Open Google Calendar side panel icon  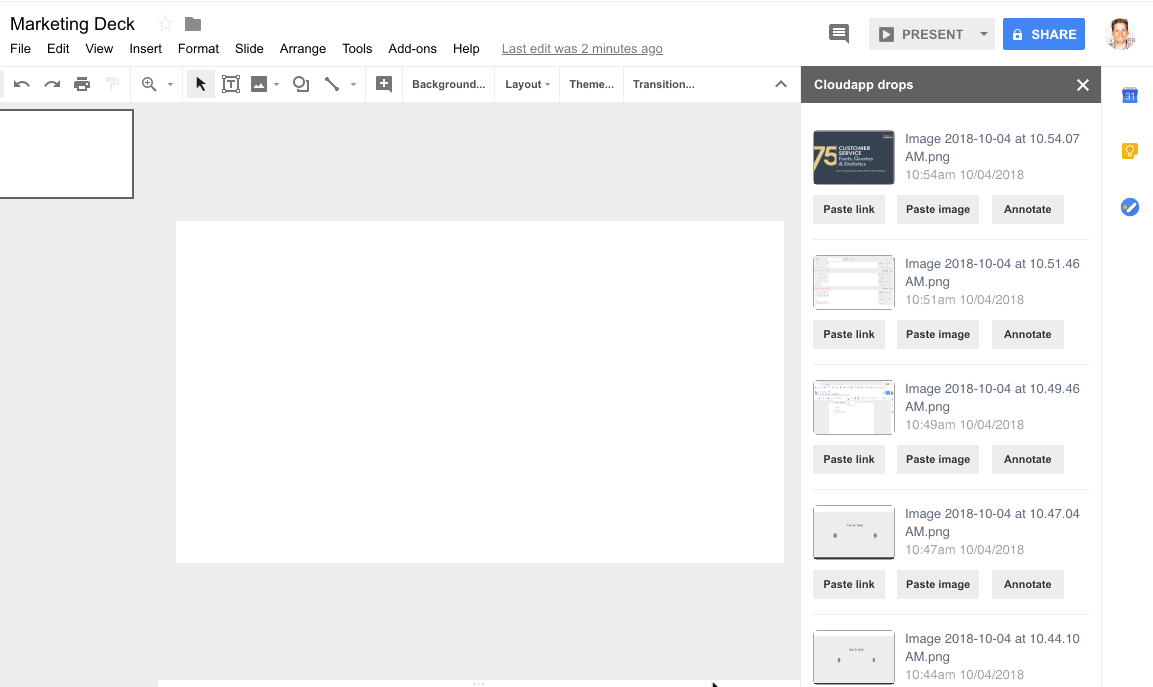click(x=1129, y=95)
